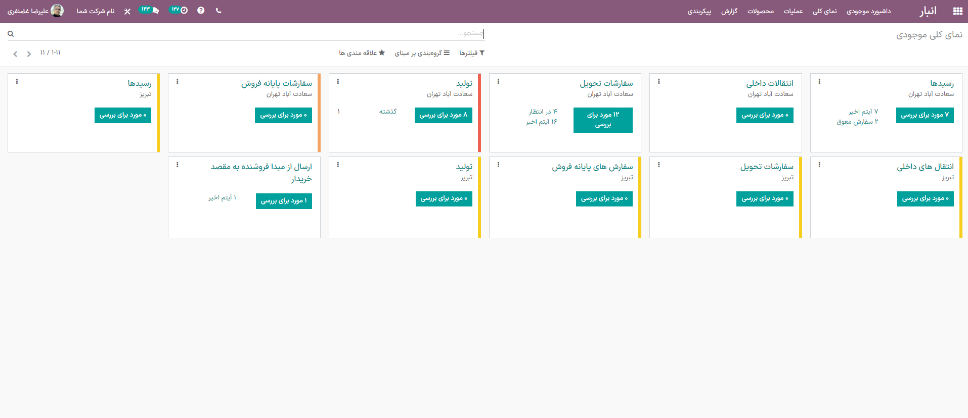The height and width of the screenshot is (418, 968).
Task: Click the phone call icon in top bar
Action: click(x=219, y=11)
